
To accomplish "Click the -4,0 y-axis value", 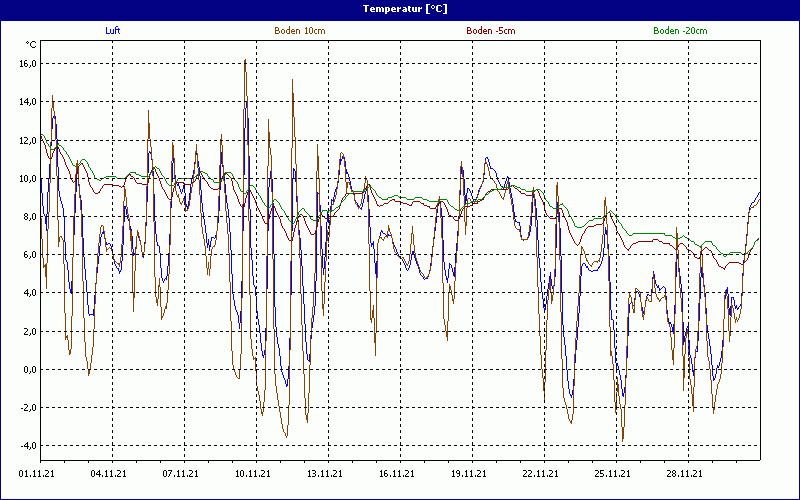I will (27, 446).
